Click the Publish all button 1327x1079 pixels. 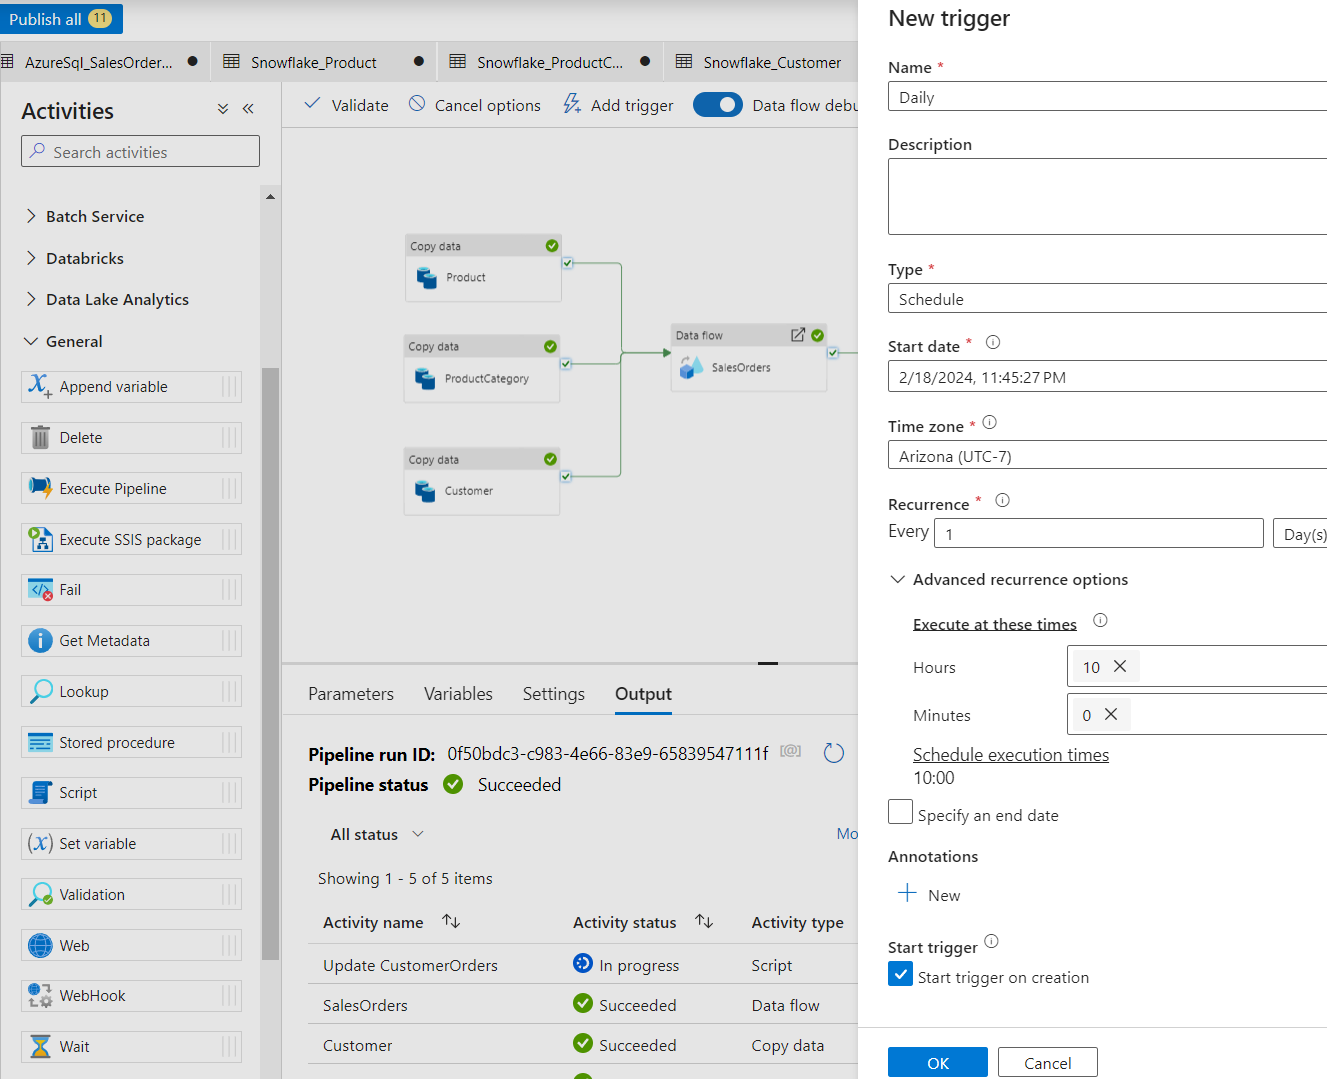coord(60,19)
